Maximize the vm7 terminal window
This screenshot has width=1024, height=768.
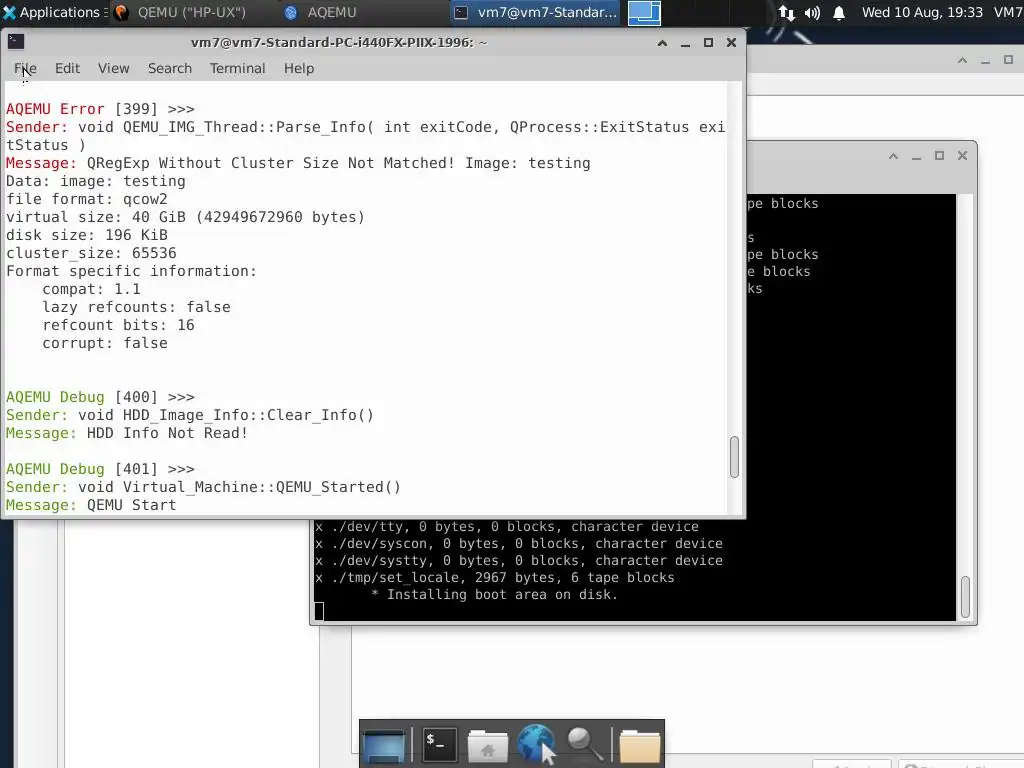coord(708,43)
